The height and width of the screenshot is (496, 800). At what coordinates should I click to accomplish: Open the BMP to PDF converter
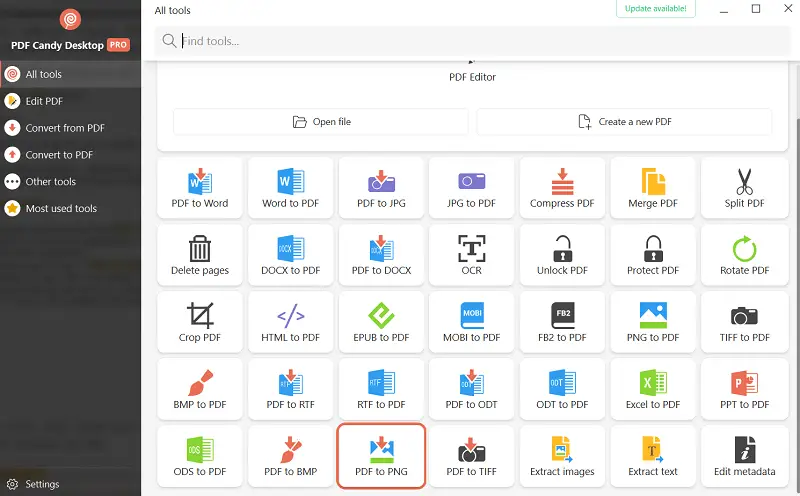(199, 389)
